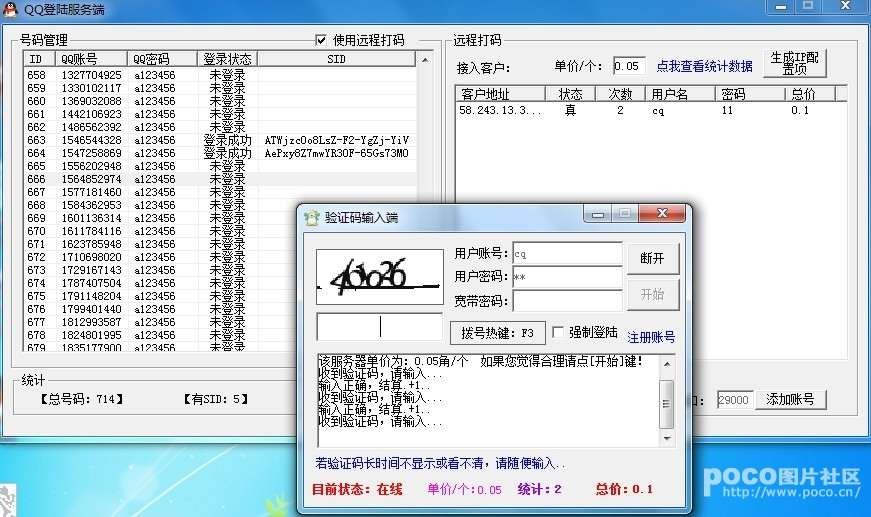Click the 生成IP配置项 button

click(x=794, y=63)
